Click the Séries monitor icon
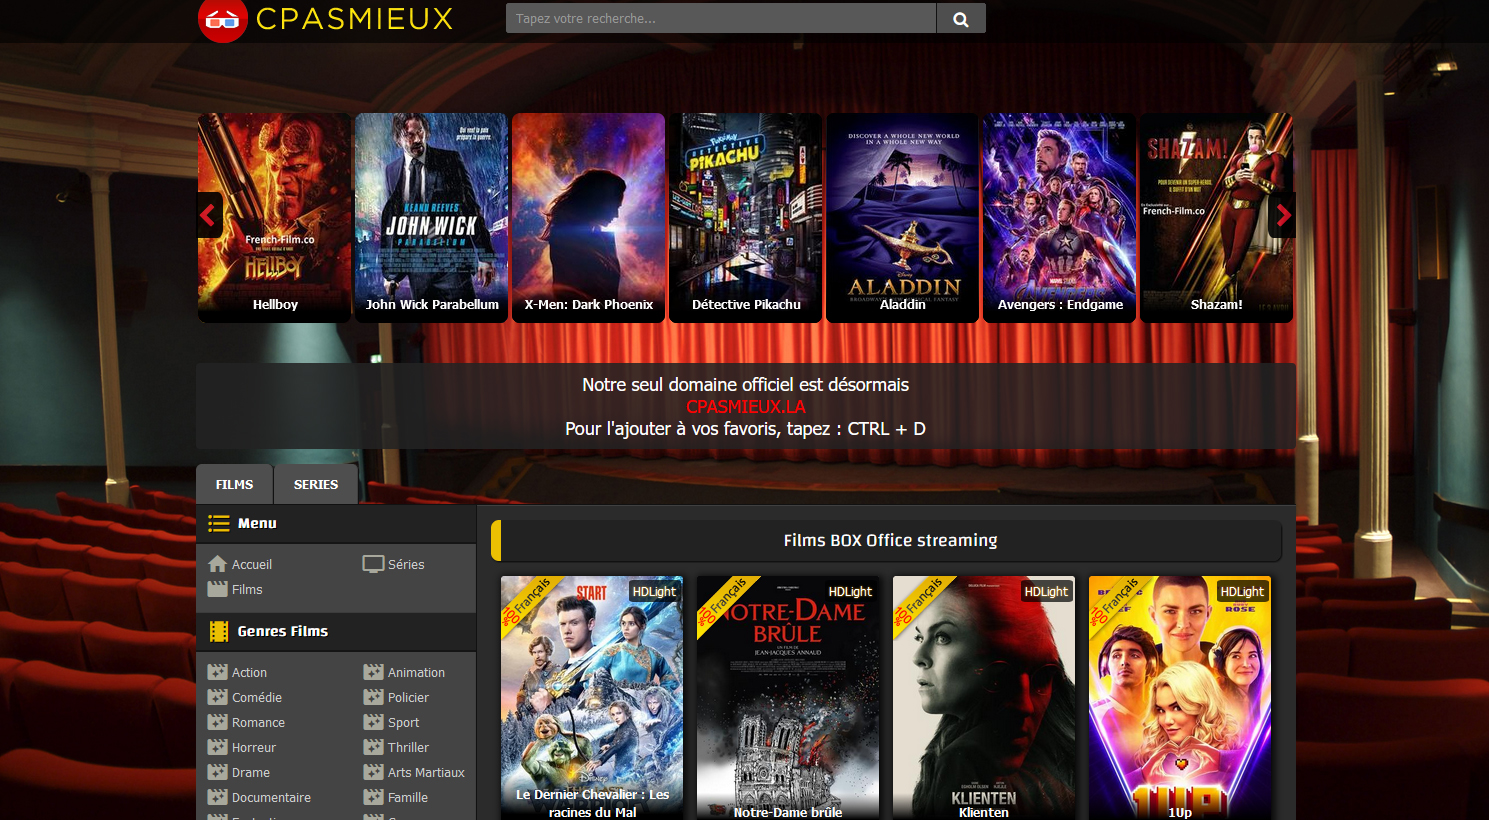 pyautogui.click(x=373, y=564)
